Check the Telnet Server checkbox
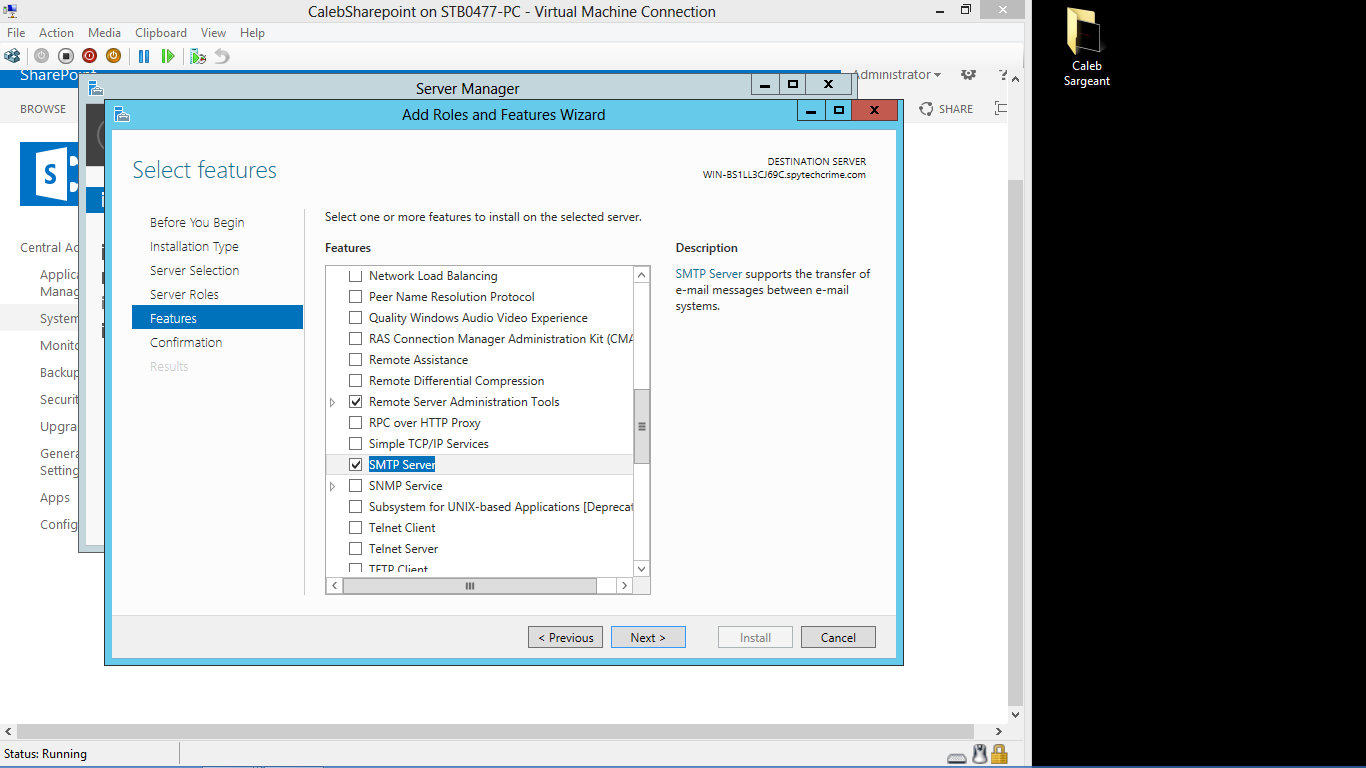Image resolution: width=1366 pixels, height=768 pixels. (x=355, y=549)
